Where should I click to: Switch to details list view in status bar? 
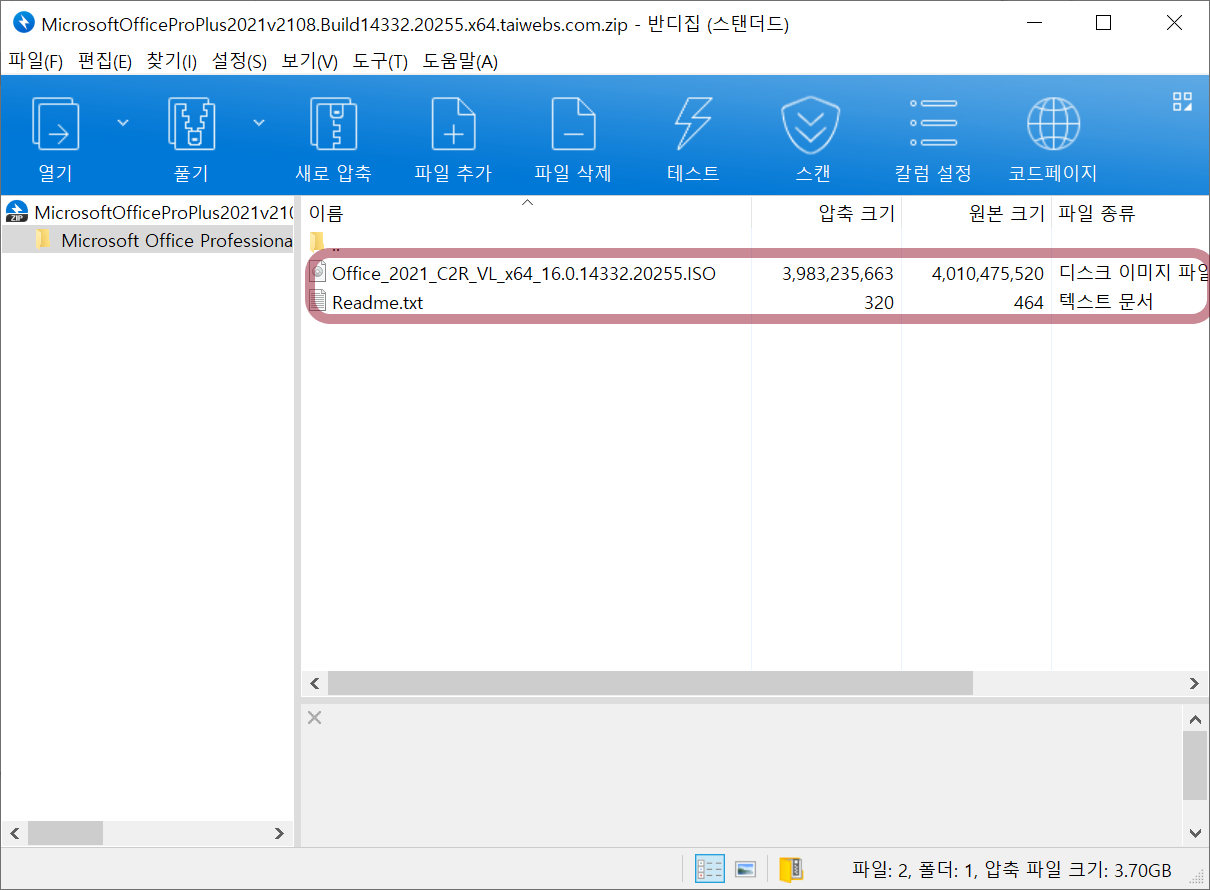pos(710,869)
